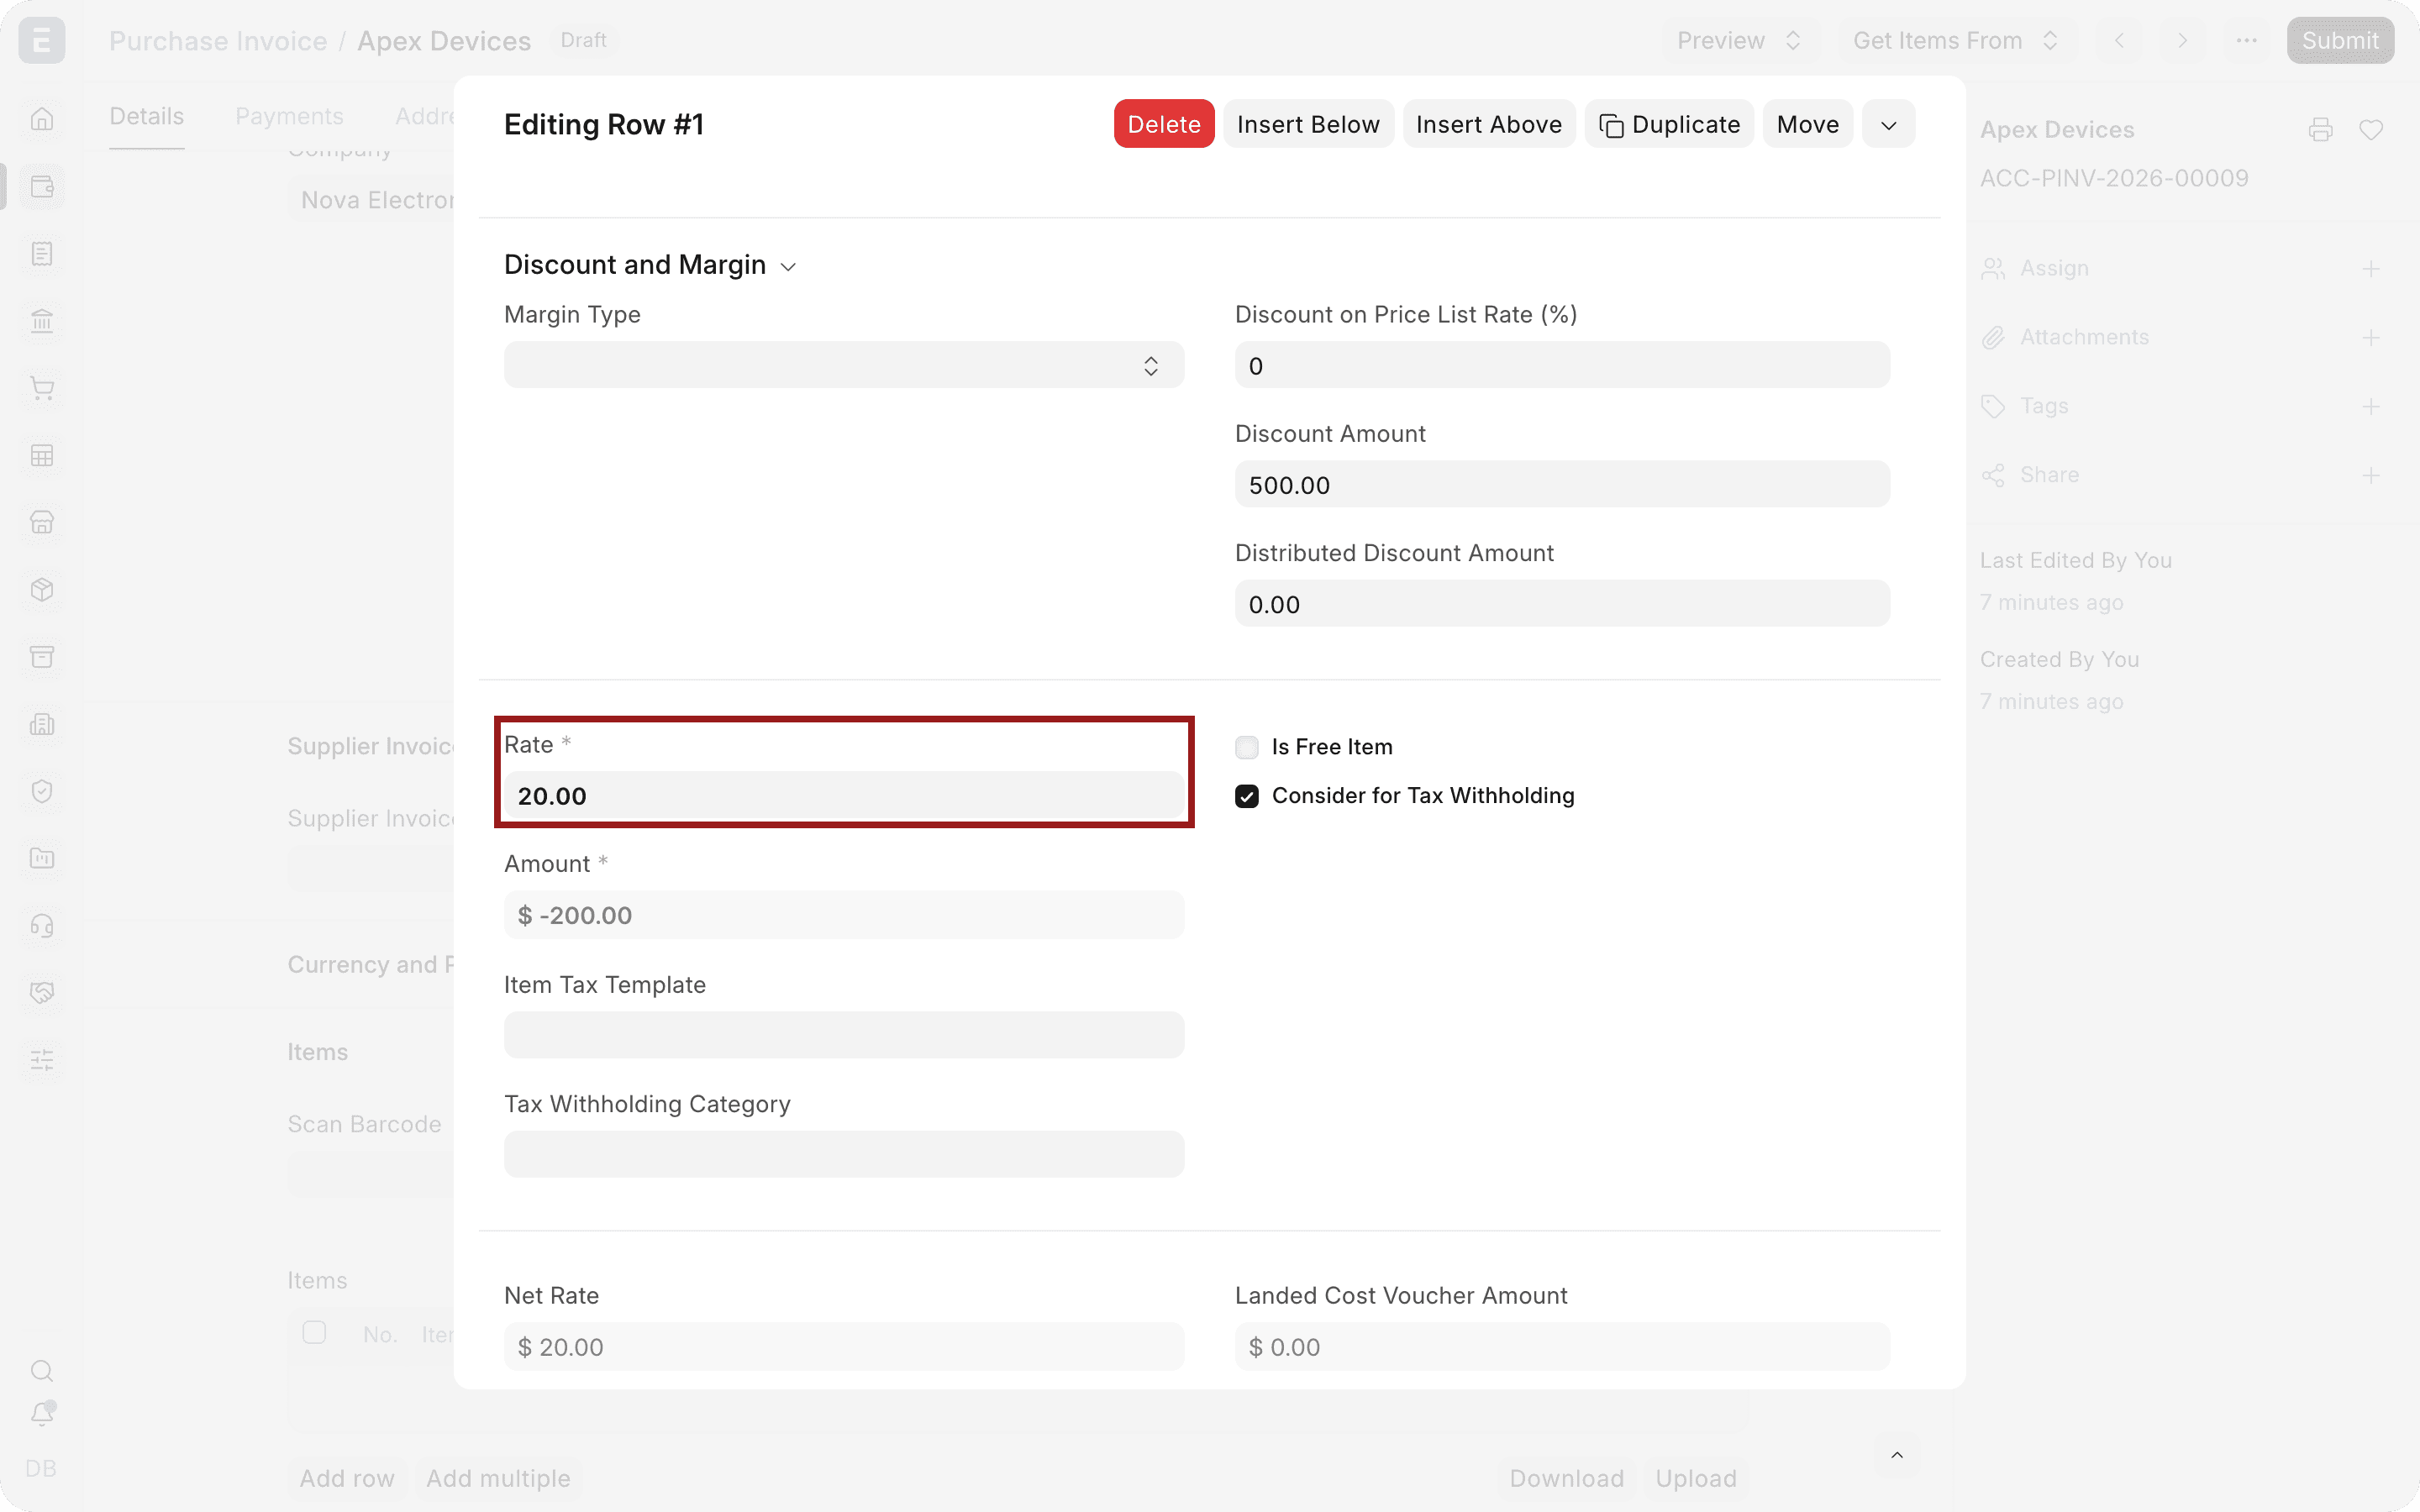Click plus icon next to Share
The width and height of the screenshot is (2420, 1512).
coord(2371,476)
